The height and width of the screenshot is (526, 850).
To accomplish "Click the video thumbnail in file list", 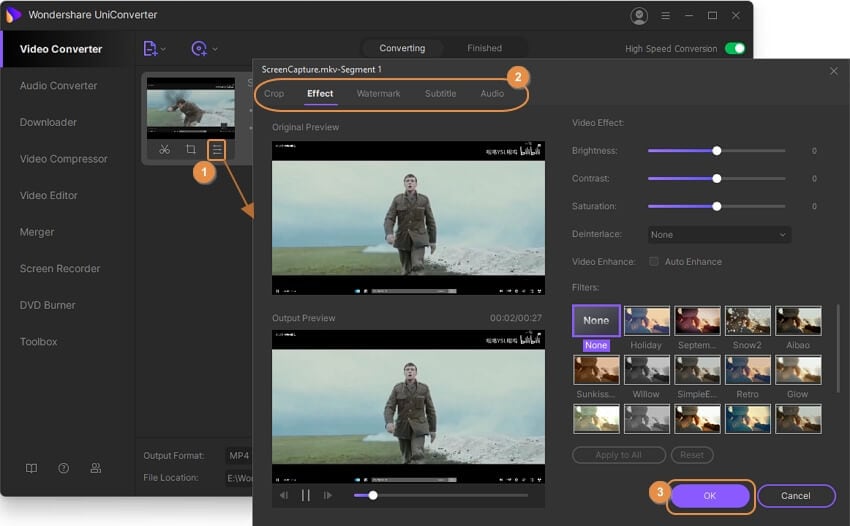I will 191,108.
